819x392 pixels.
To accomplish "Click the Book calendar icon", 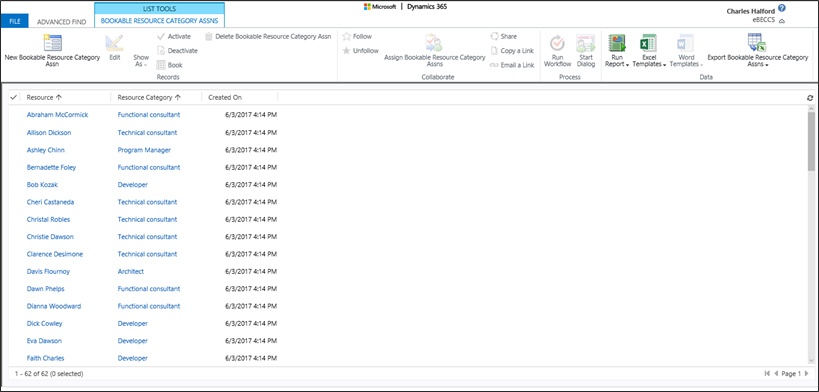I will 161,65.
